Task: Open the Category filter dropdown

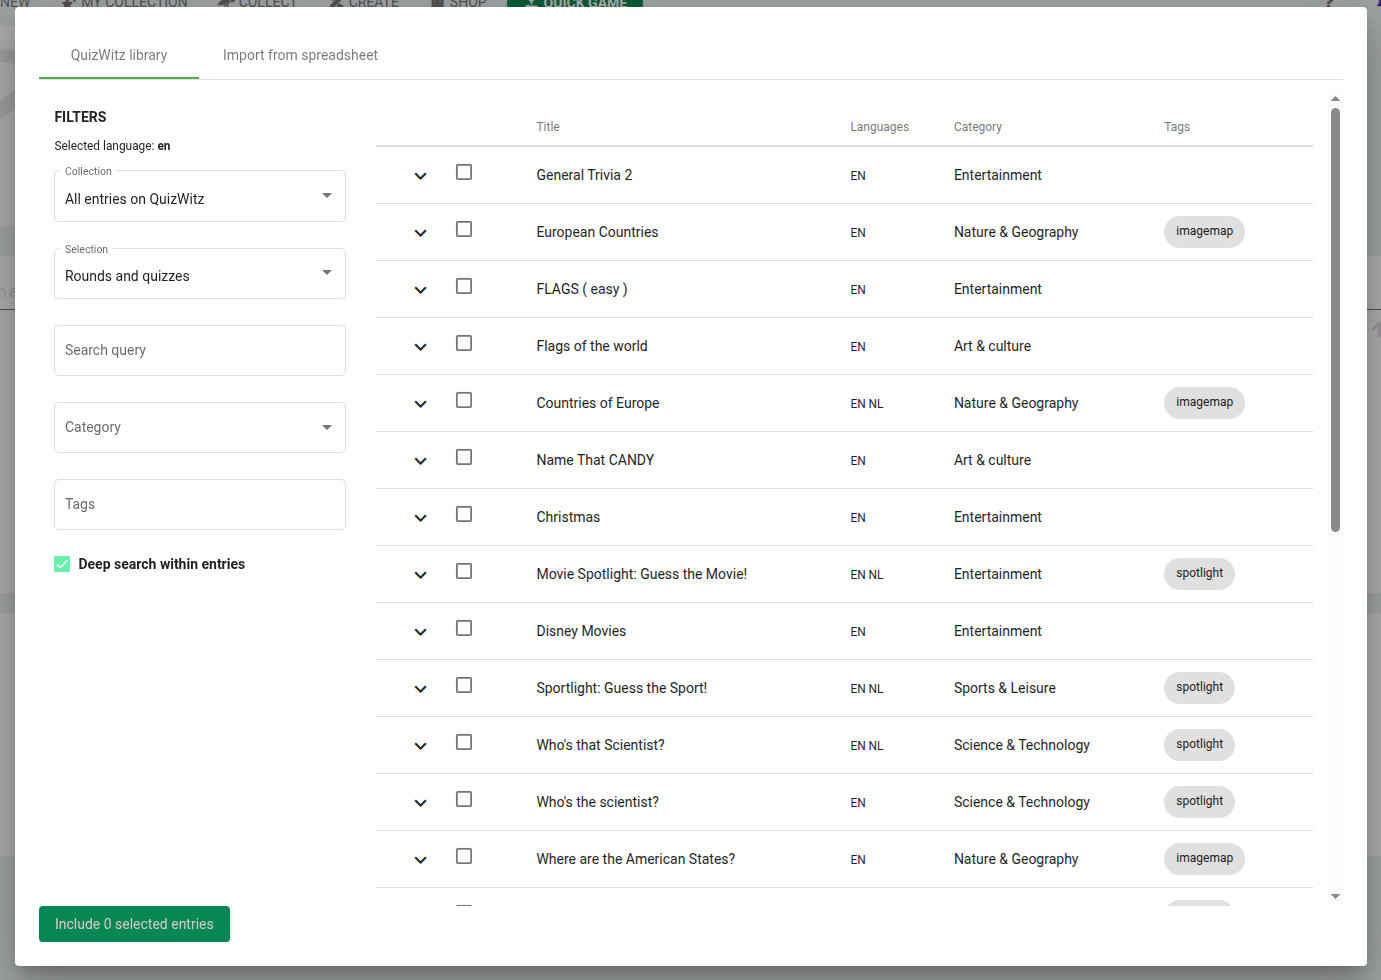Action: click(x=199, y=427)
